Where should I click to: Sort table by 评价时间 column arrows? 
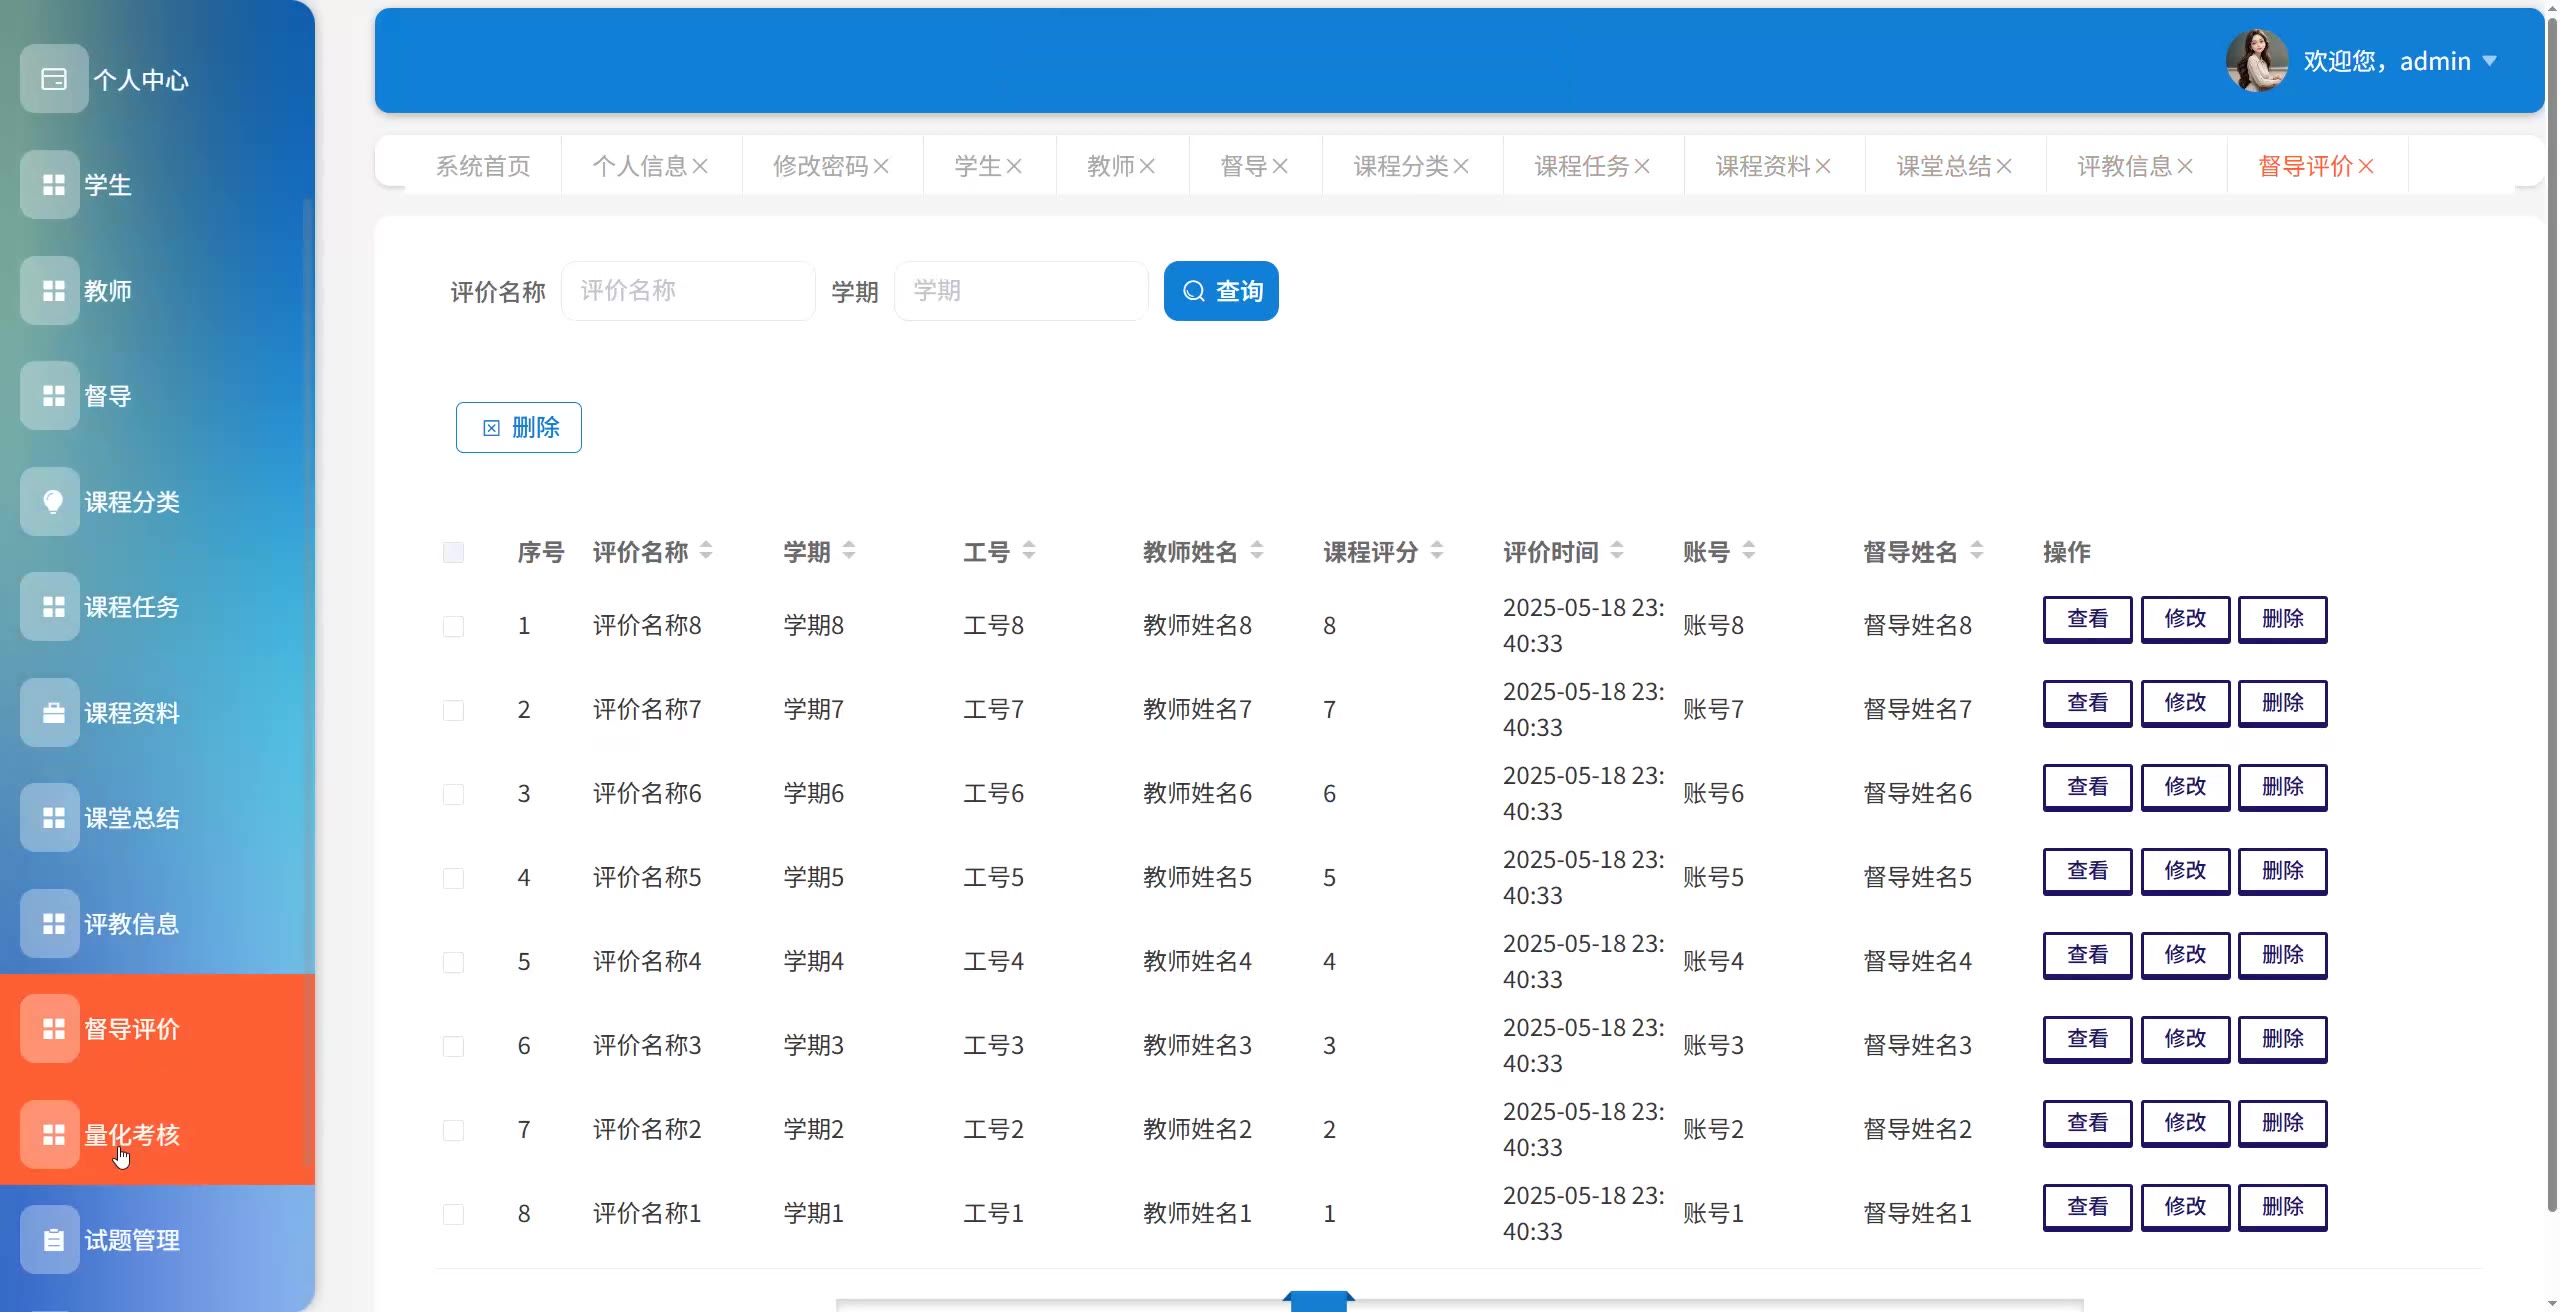(1617, 551)
